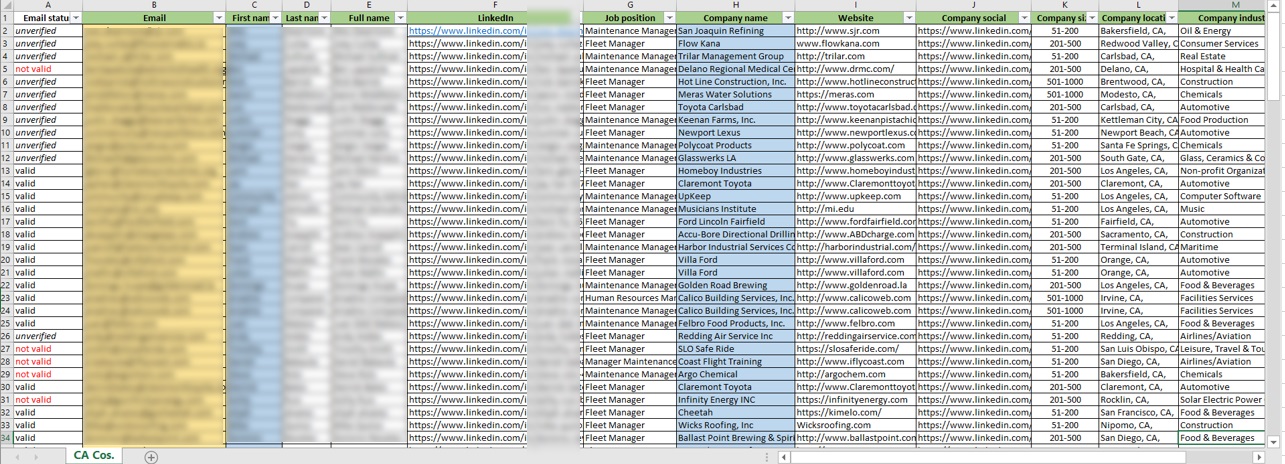The width and height of the screenshot is (1285, 464).
Task: Click the Bakersfield, CA location in row 2
Action: pyautogui.click(x=1138, y=31)
